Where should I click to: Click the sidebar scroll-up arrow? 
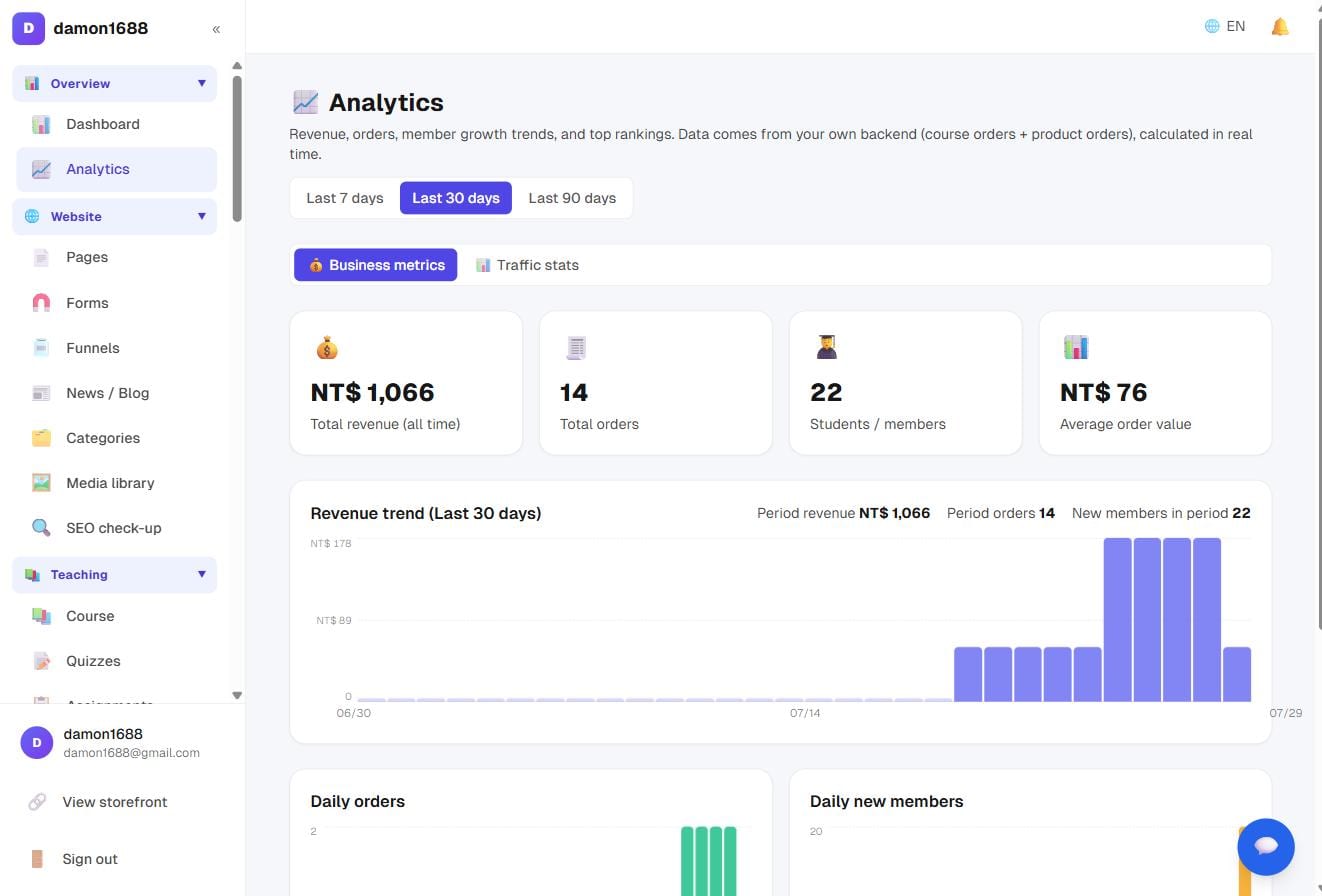pyautogui.click(x=237, y=66)
